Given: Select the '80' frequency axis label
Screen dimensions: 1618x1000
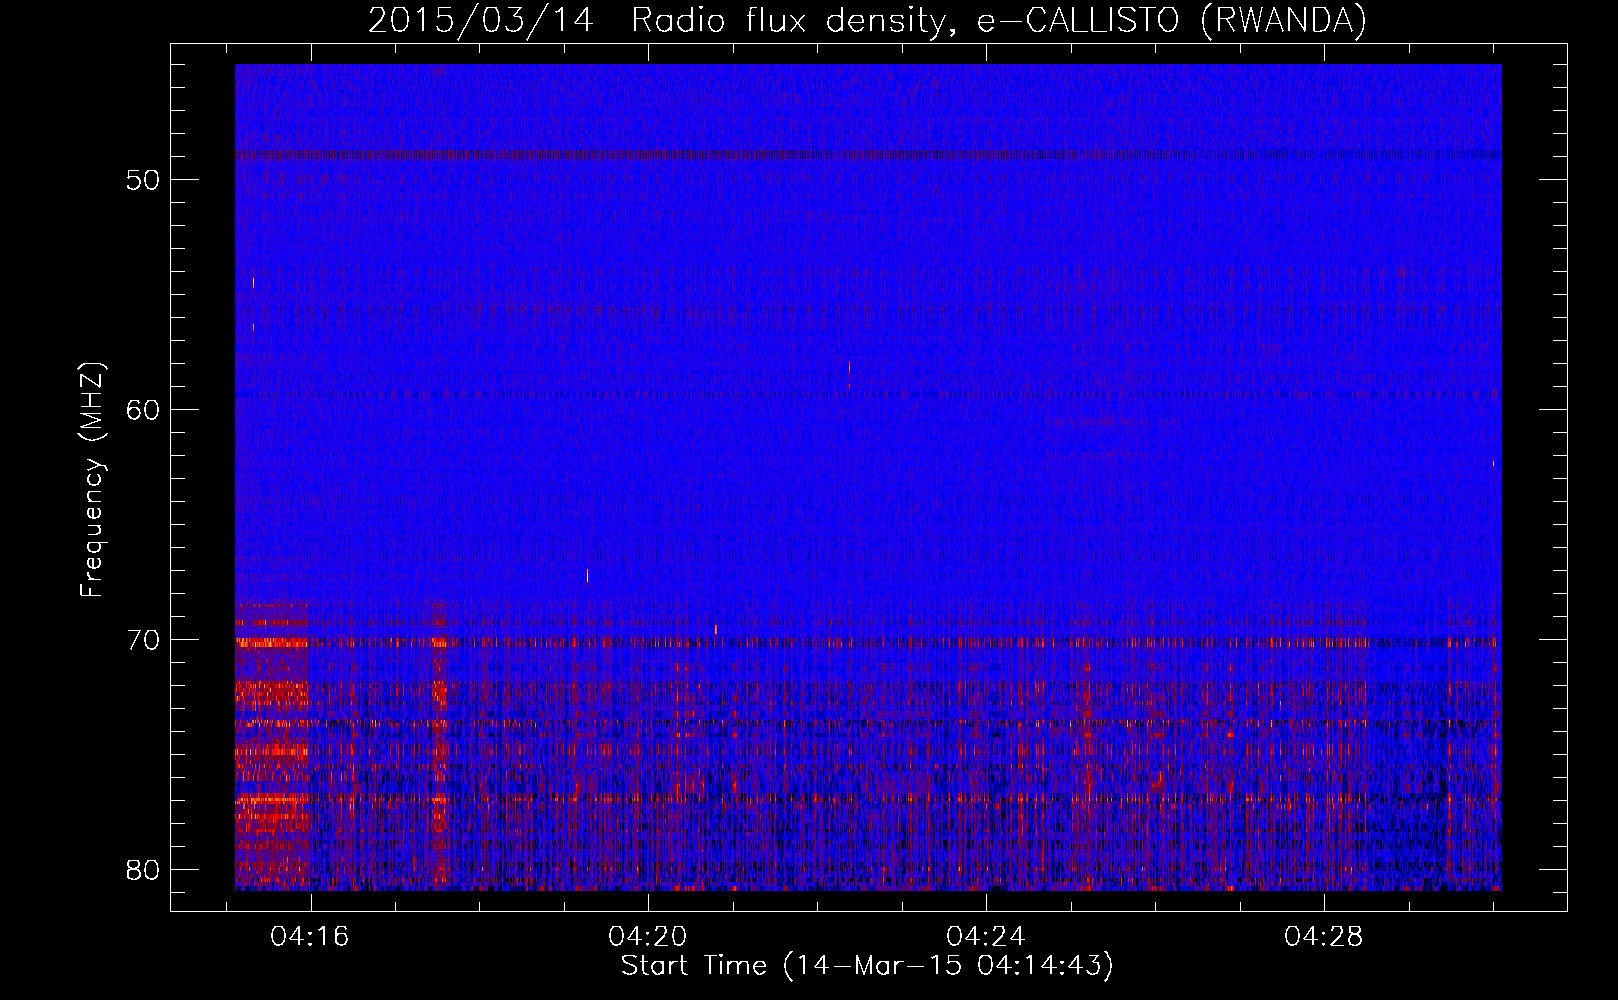Looking at the screenshot, I should tap(143, 870).
